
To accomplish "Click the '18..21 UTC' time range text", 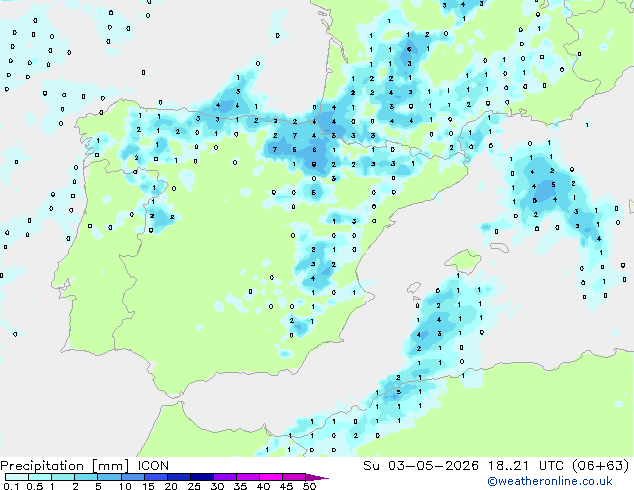I will point(526,466).
